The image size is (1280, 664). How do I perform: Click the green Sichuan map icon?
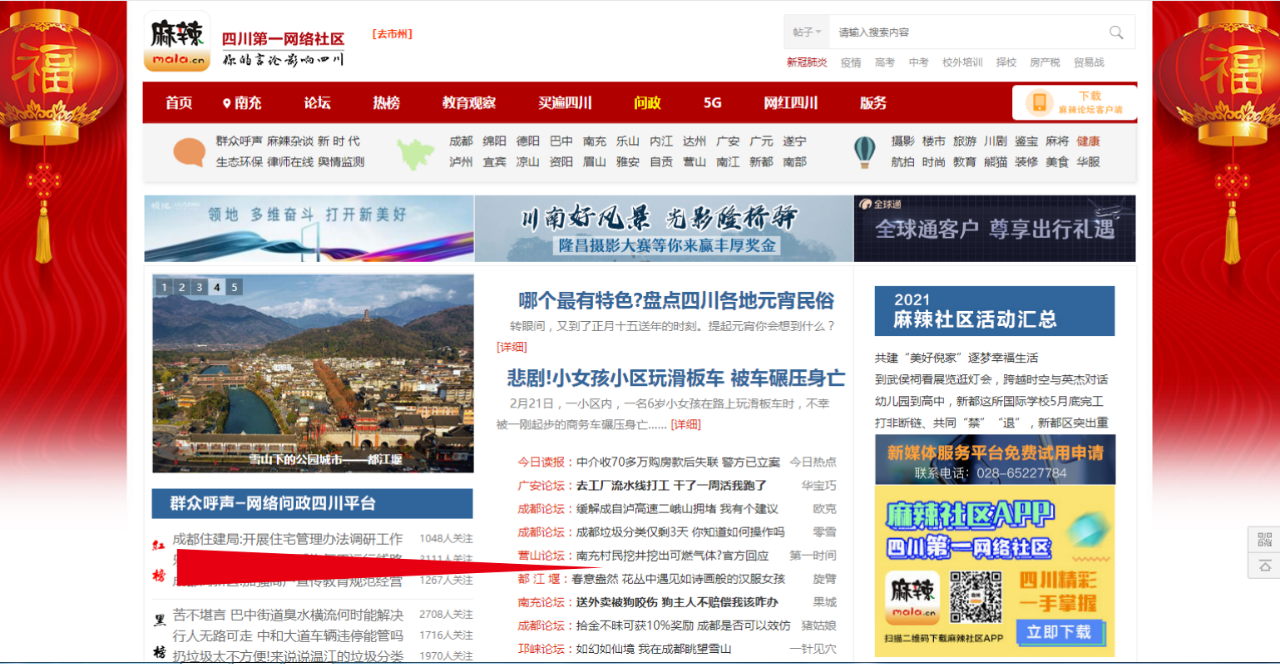click(x=416, y=153)
